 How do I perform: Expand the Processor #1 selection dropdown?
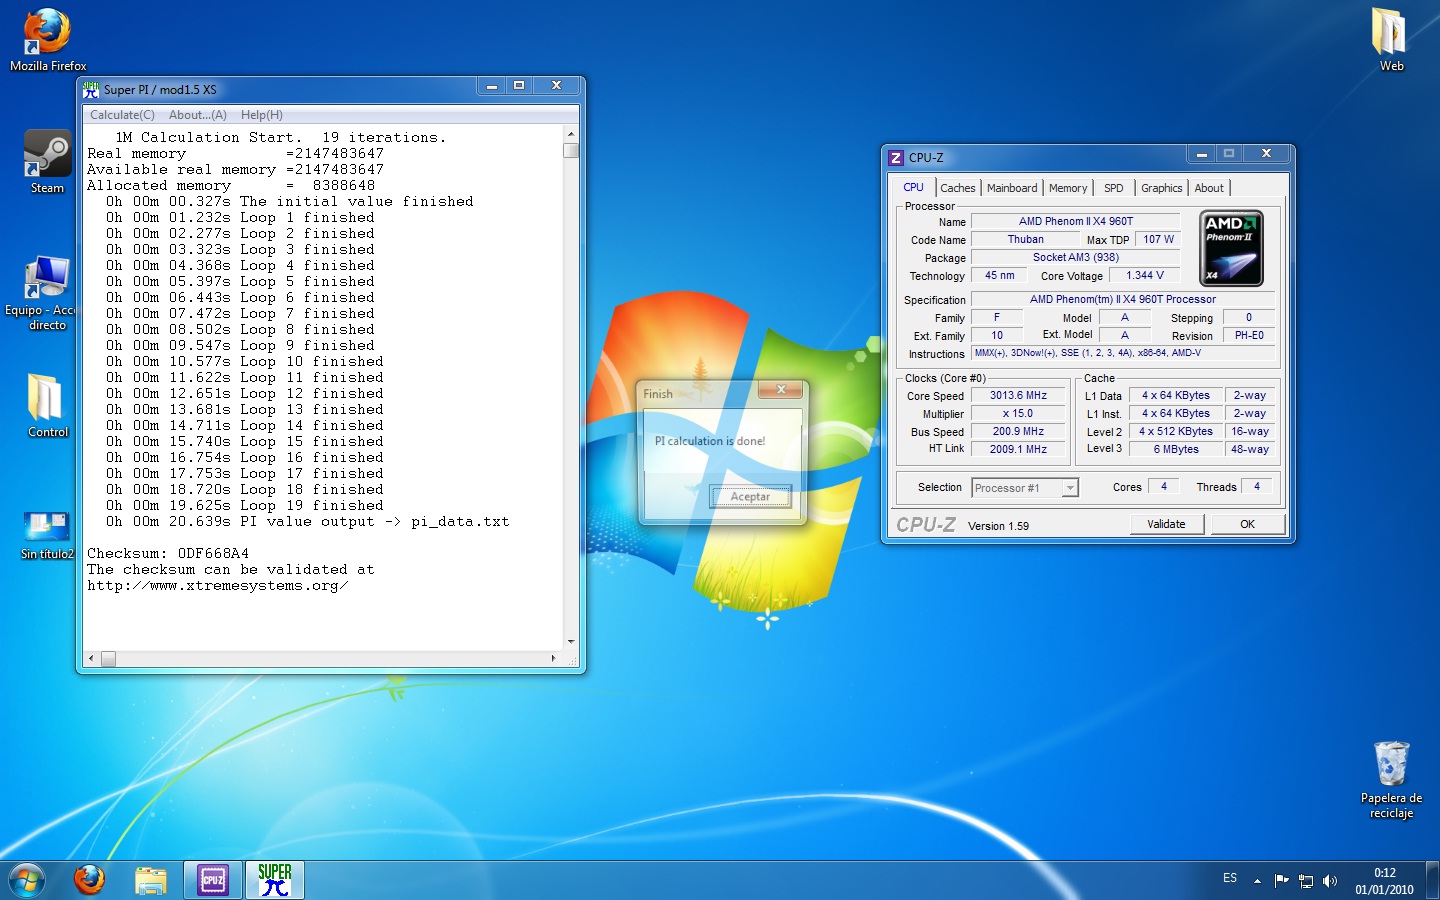coord(1070,488)
